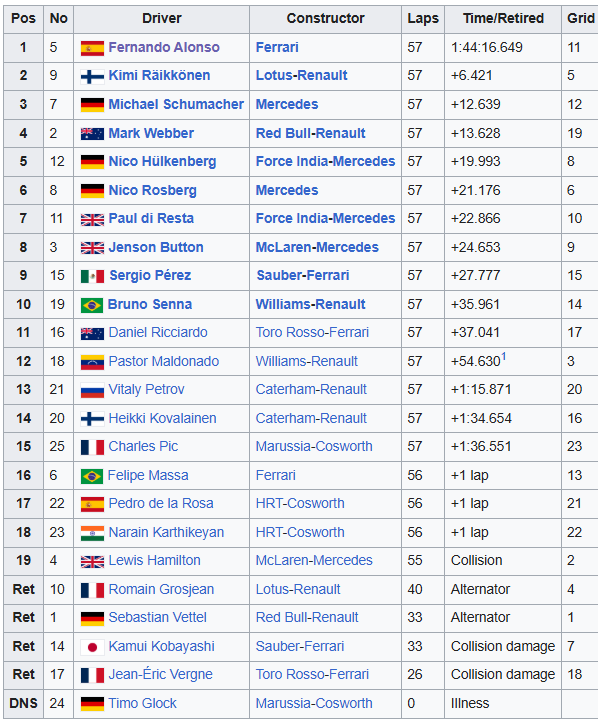The height and width of the screenshot is (719, 598).
Task: Open the Sergio Pérez link
Action: click(x=150, y=275)
